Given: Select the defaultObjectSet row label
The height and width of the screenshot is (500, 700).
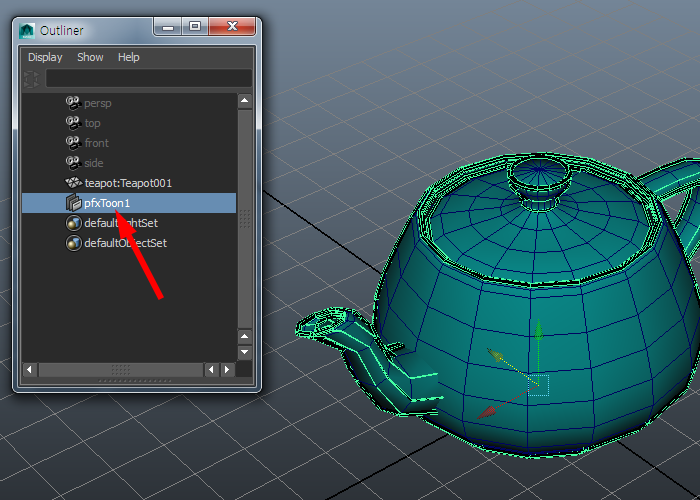Looking at the screenshot, I should click(125, 243).
